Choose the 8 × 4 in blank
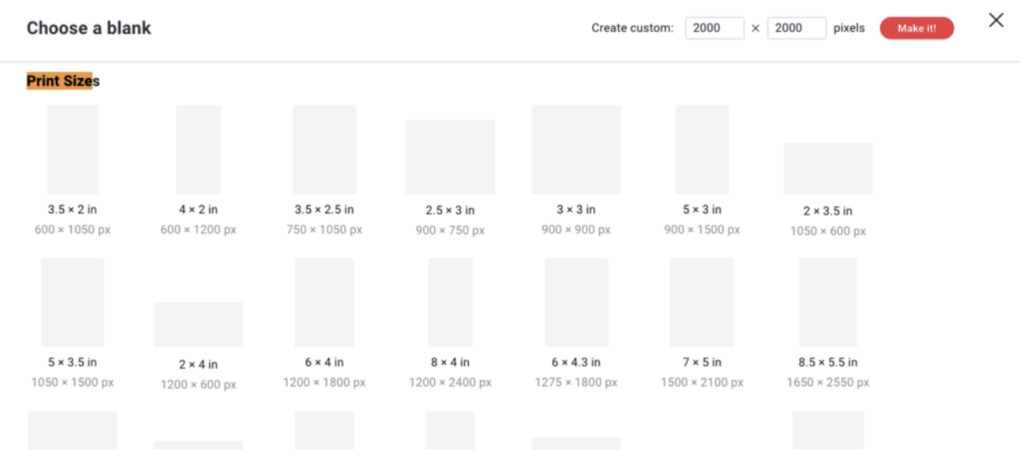The width and height of the screenshot is (1024, 469). tap(450, 302)
